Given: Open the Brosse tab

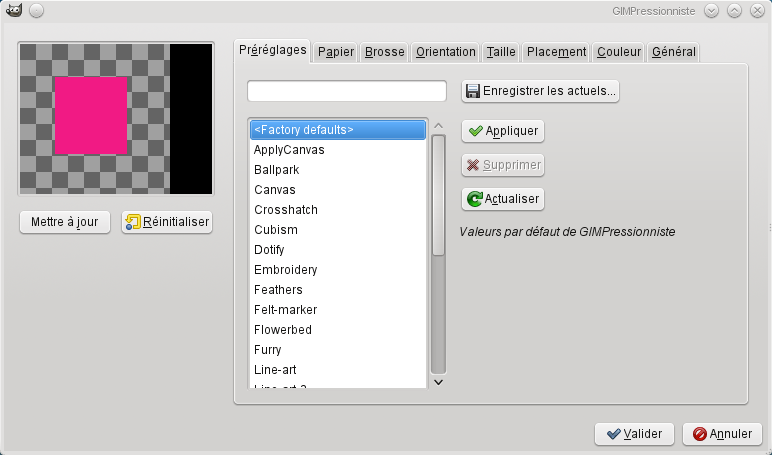Looking at the screenshot, I should coord(384,52).
